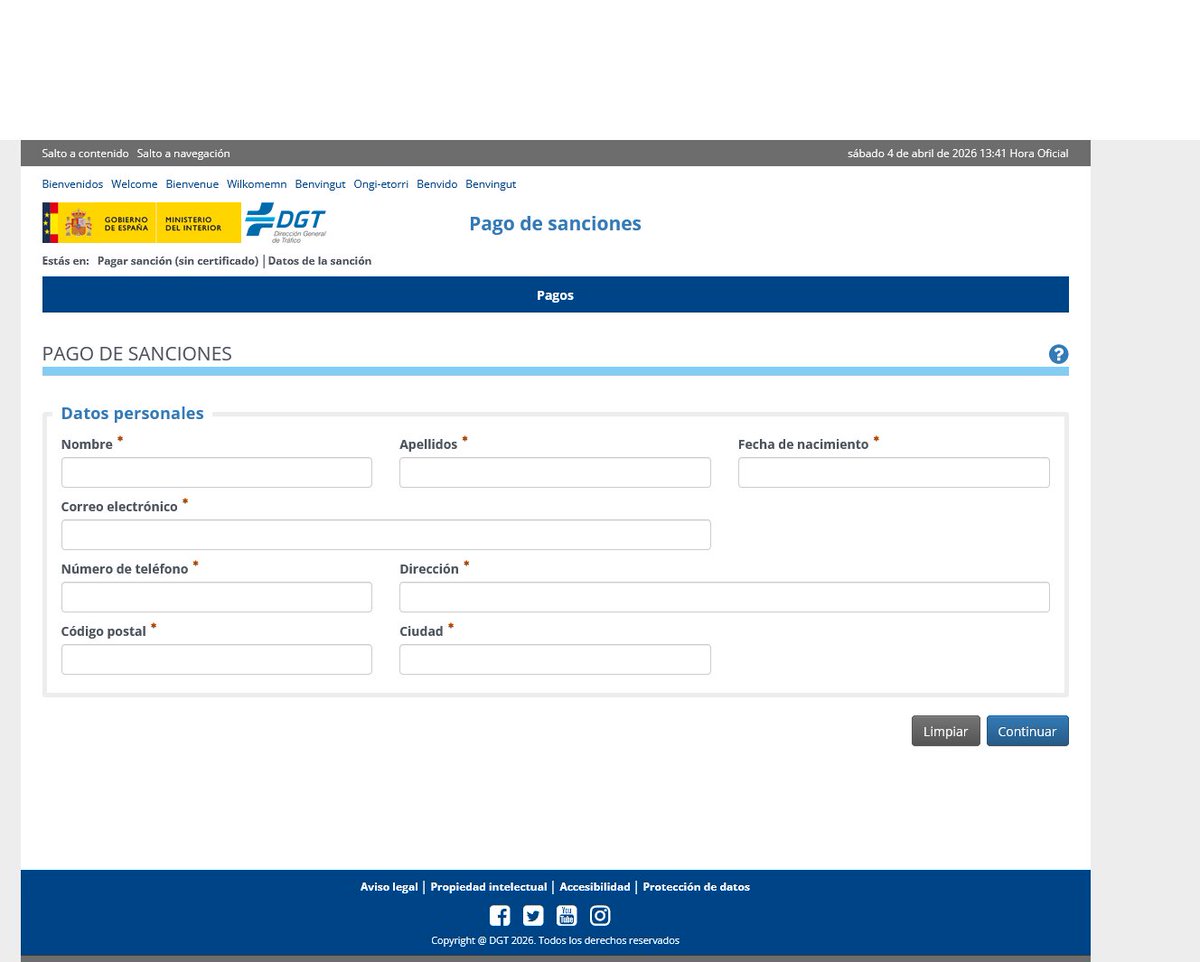1200x962 pixels.
Task: Open the DGT Twitter icon
Action: point(533,915)
